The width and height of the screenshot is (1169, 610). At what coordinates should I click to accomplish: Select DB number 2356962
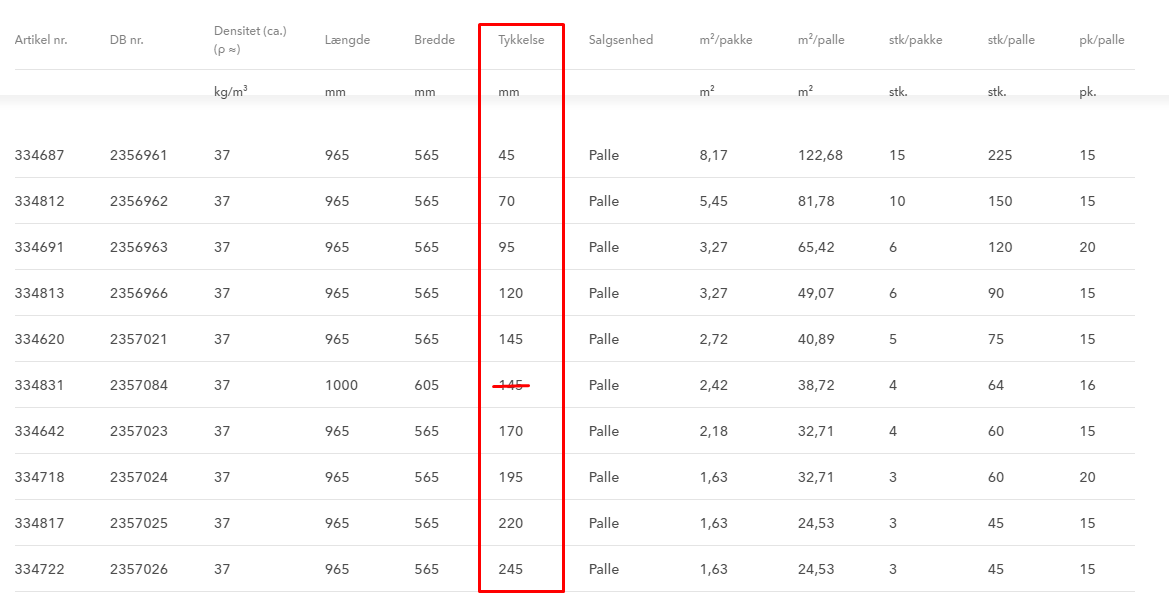click(139, 201)
